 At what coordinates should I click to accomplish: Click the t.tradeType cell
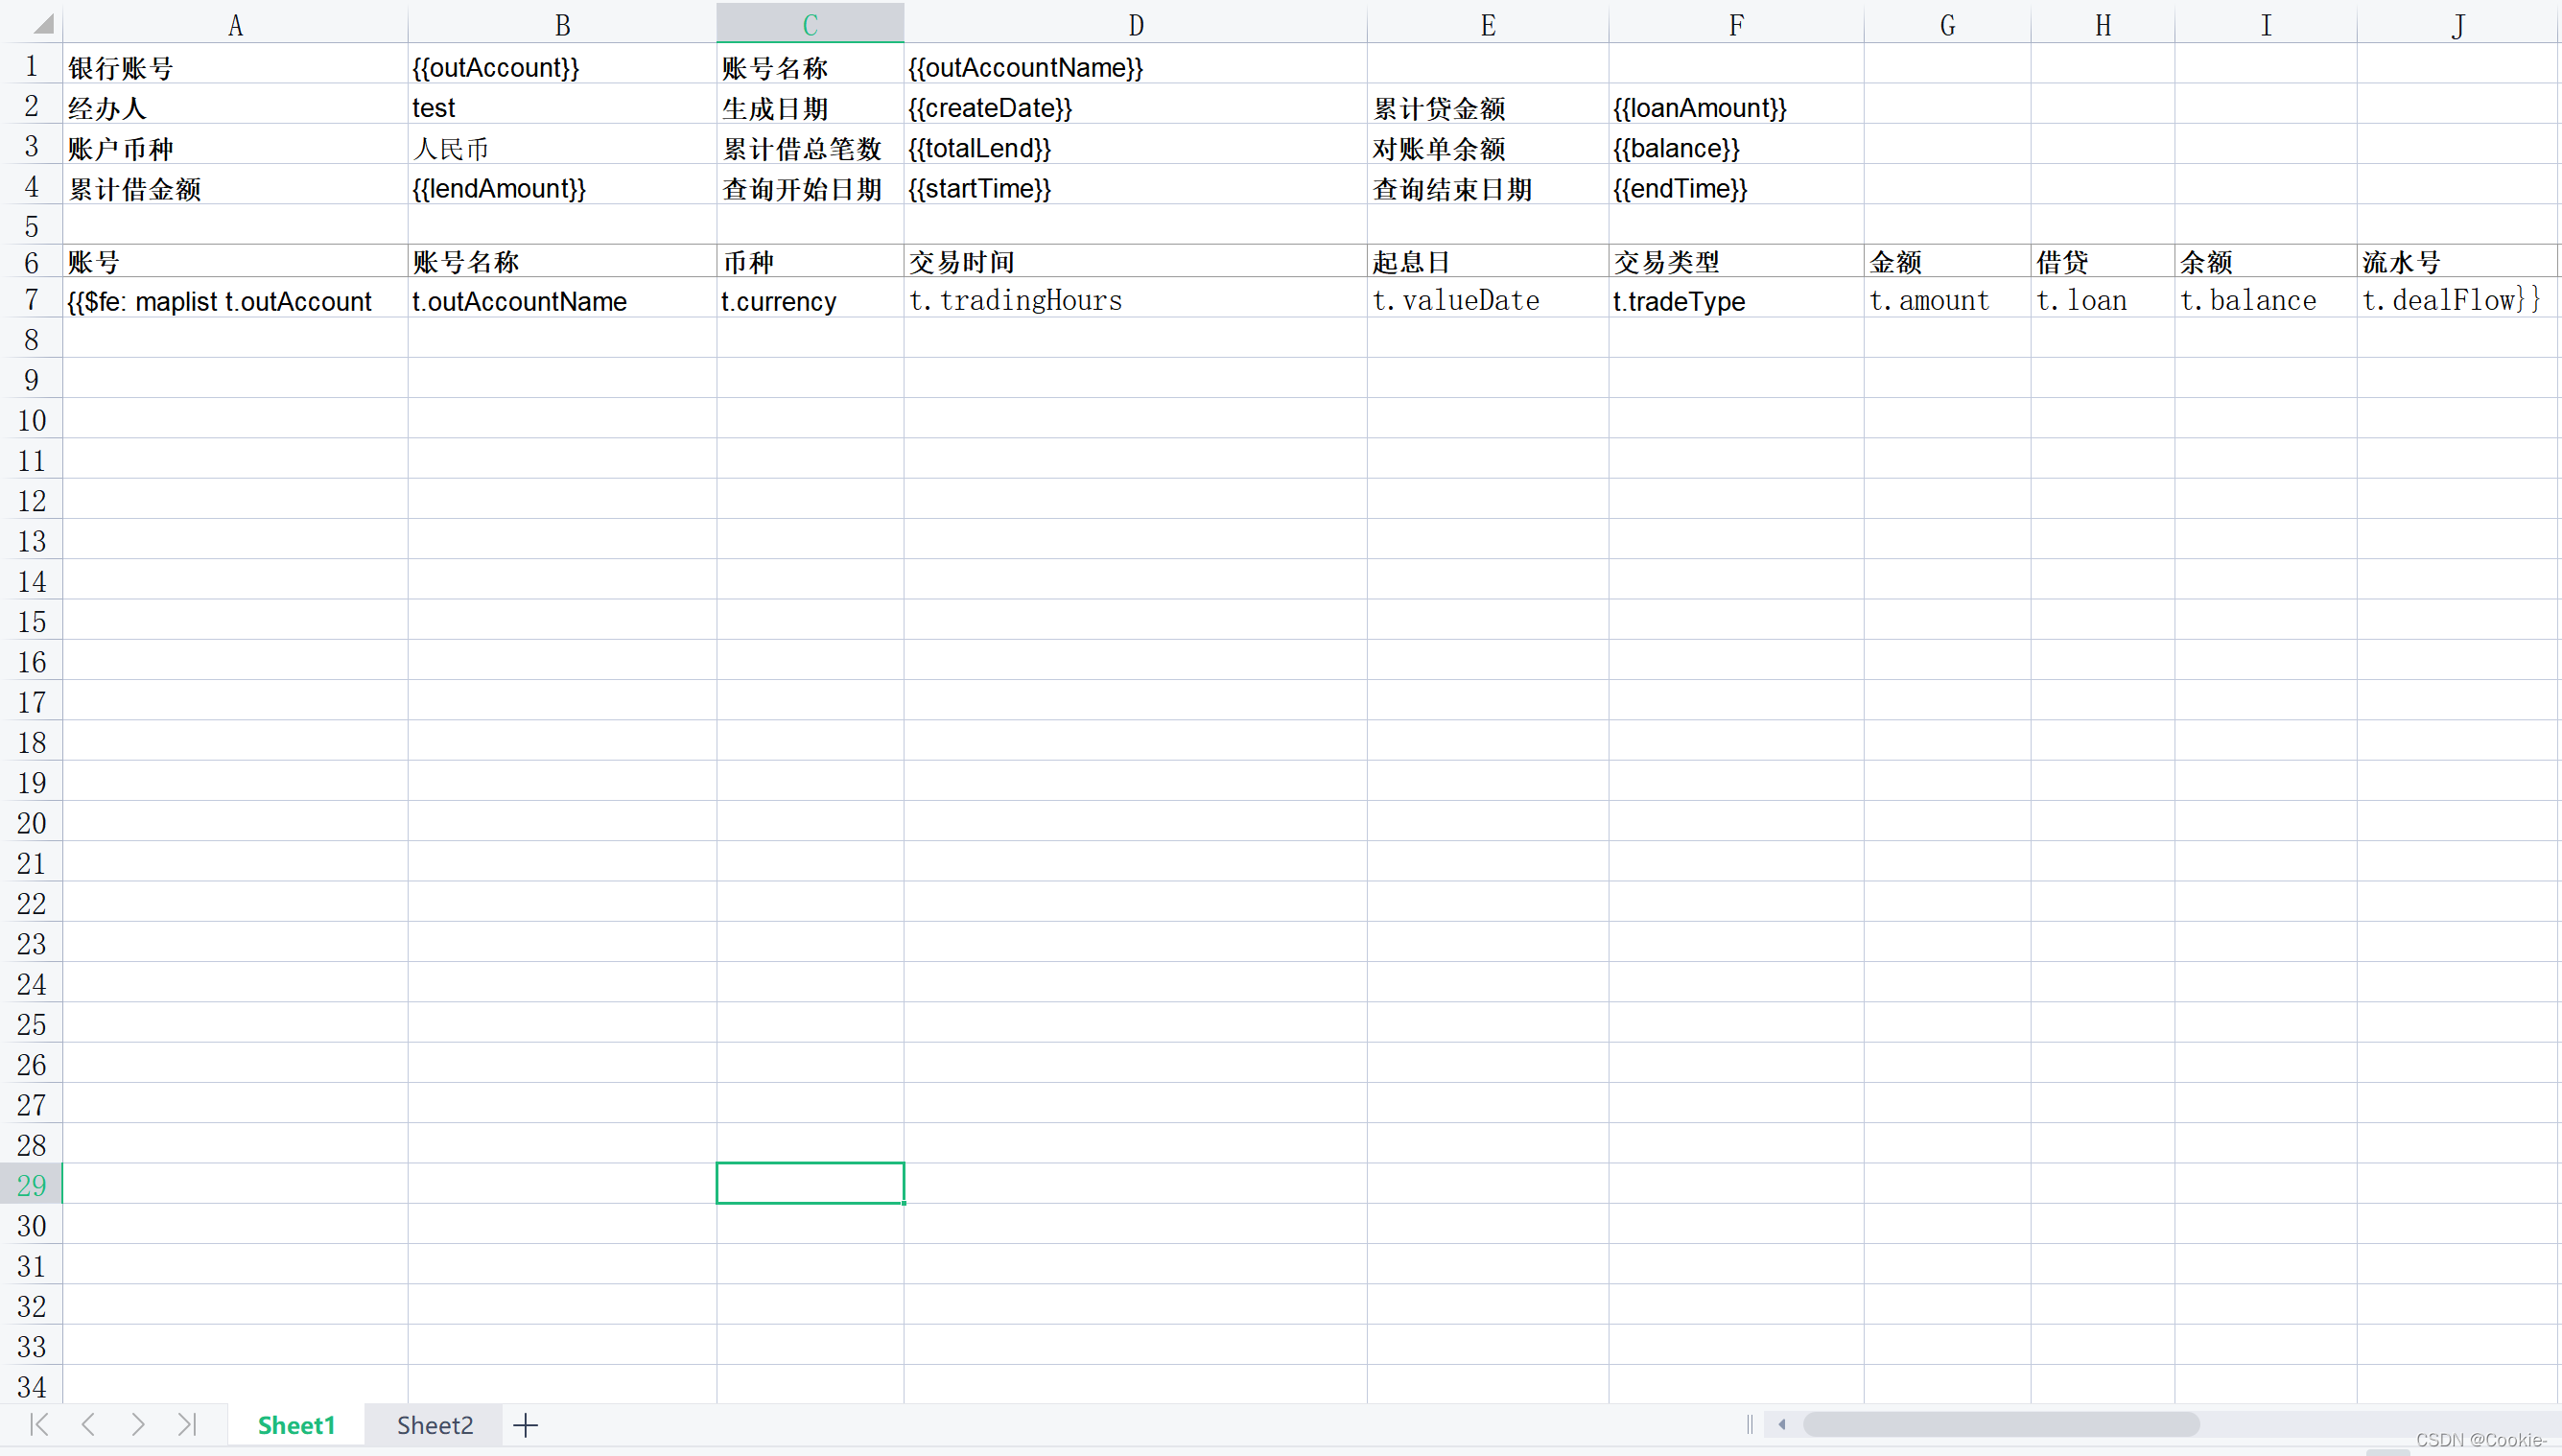click(x=1735, y=300)
